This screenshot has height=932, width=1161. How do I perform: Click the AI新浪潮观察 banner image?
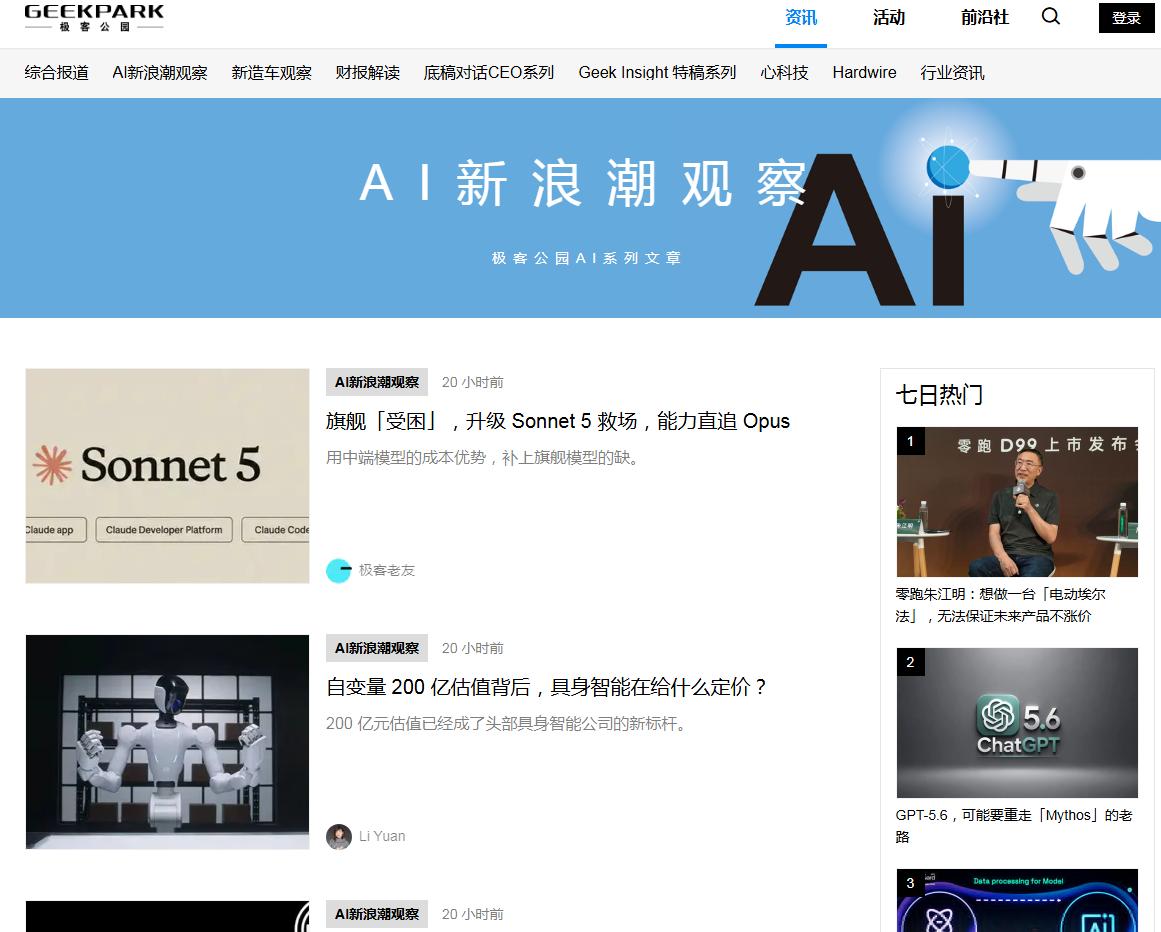click(580, 208)
